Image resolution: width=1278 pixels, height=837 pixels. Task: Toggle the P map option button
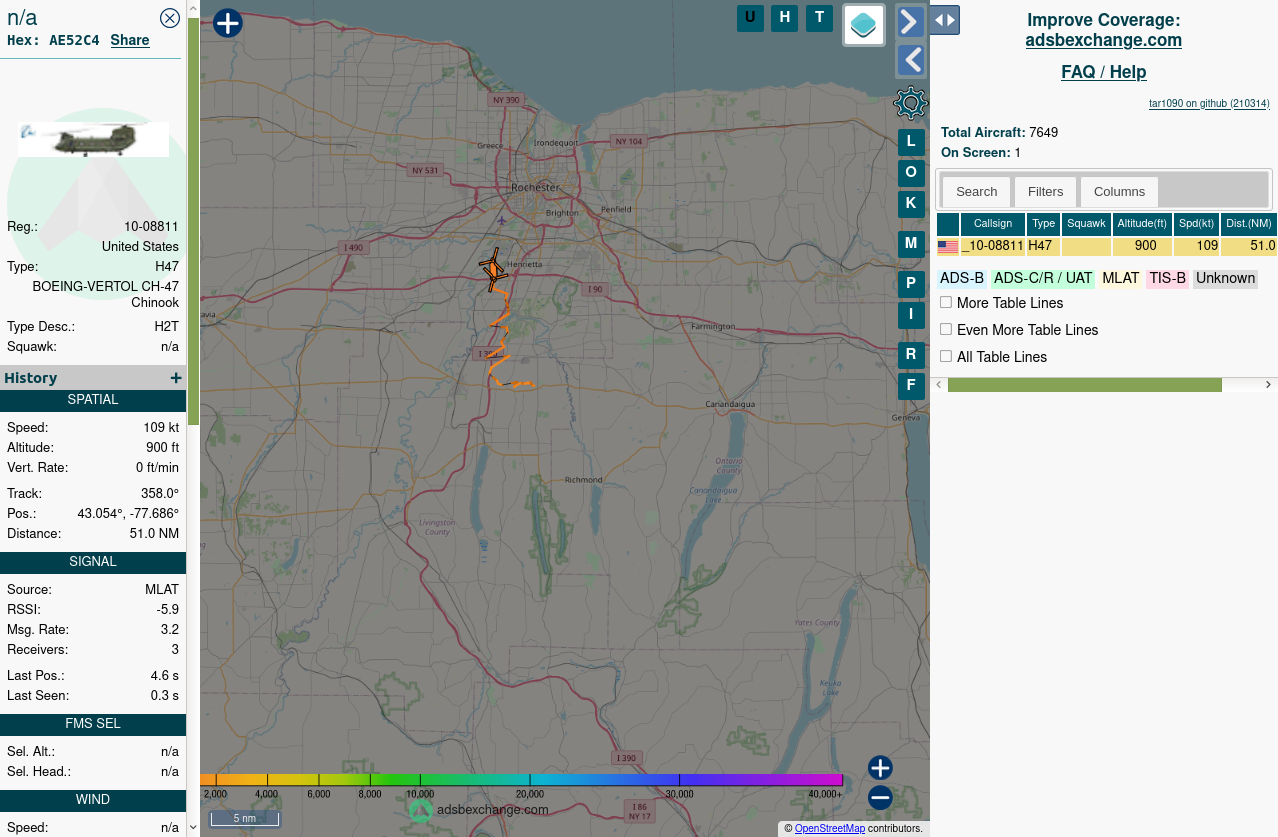tap(911, 284)
